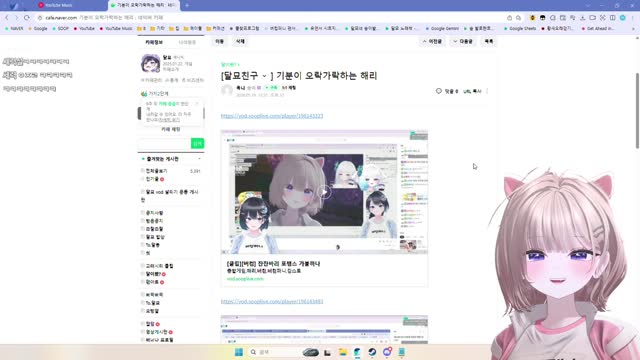Open the 고마시의 줍줍 board
This screenshot has width=640, height=360.
(x=160, y=266)
